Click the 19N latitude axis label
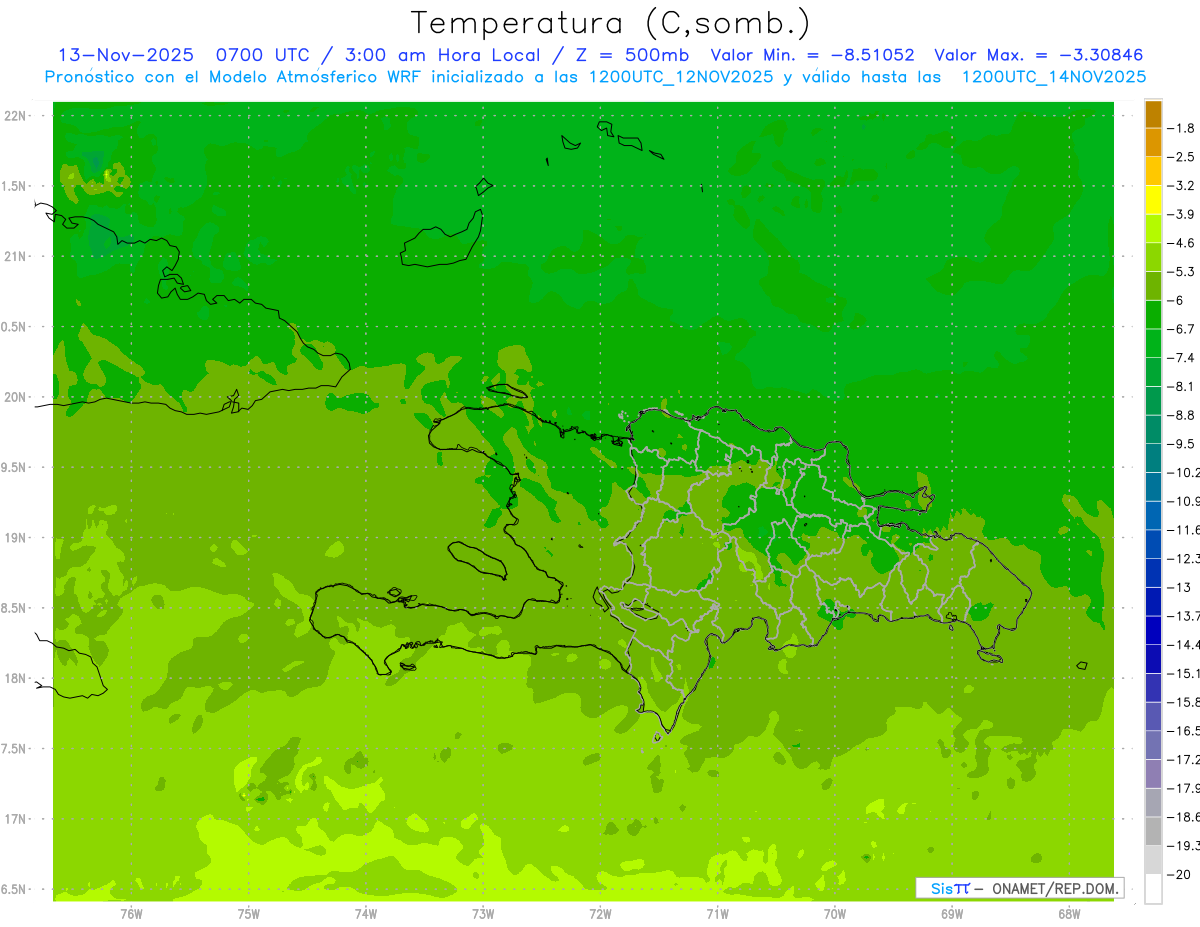The width and height of the screenshot is (1200, 927). (15, 538)
